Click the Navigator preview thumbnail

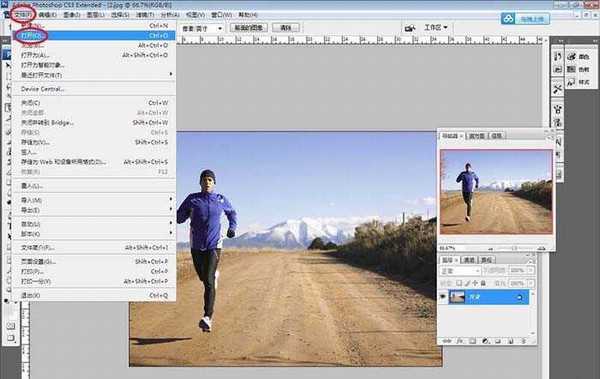496,191
